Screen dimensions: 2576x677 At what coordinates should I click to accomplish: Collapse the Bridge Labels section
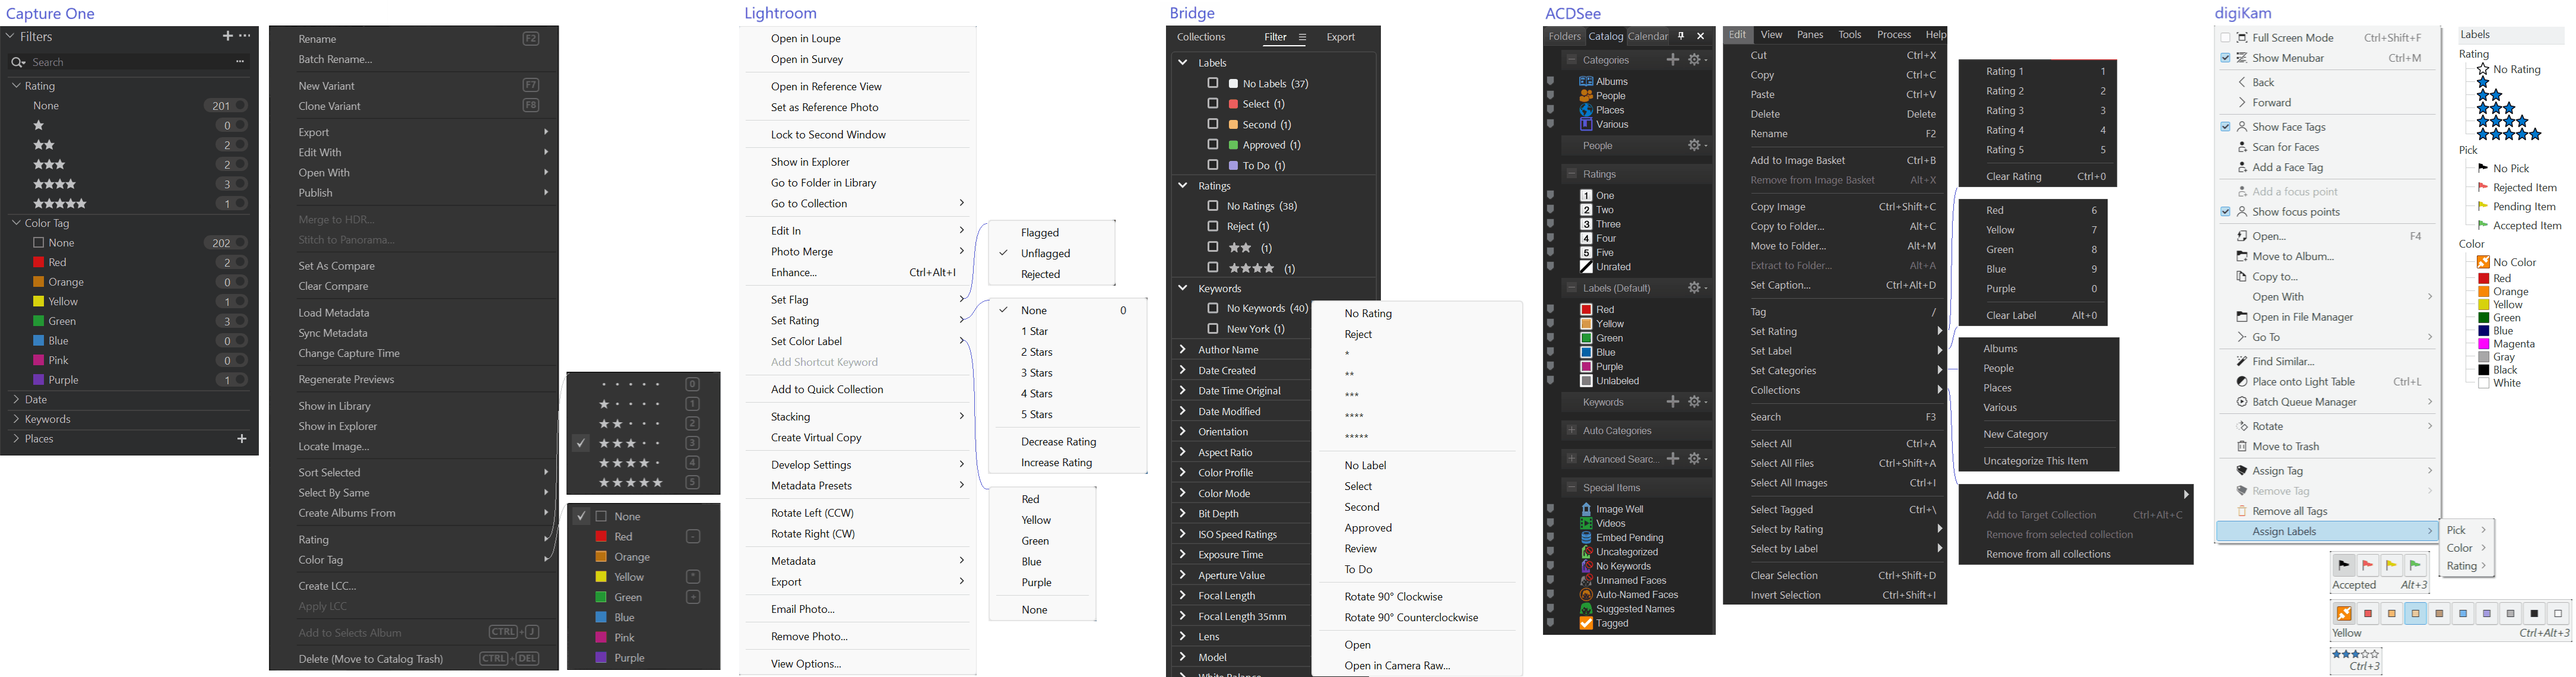pos(1182,62)
